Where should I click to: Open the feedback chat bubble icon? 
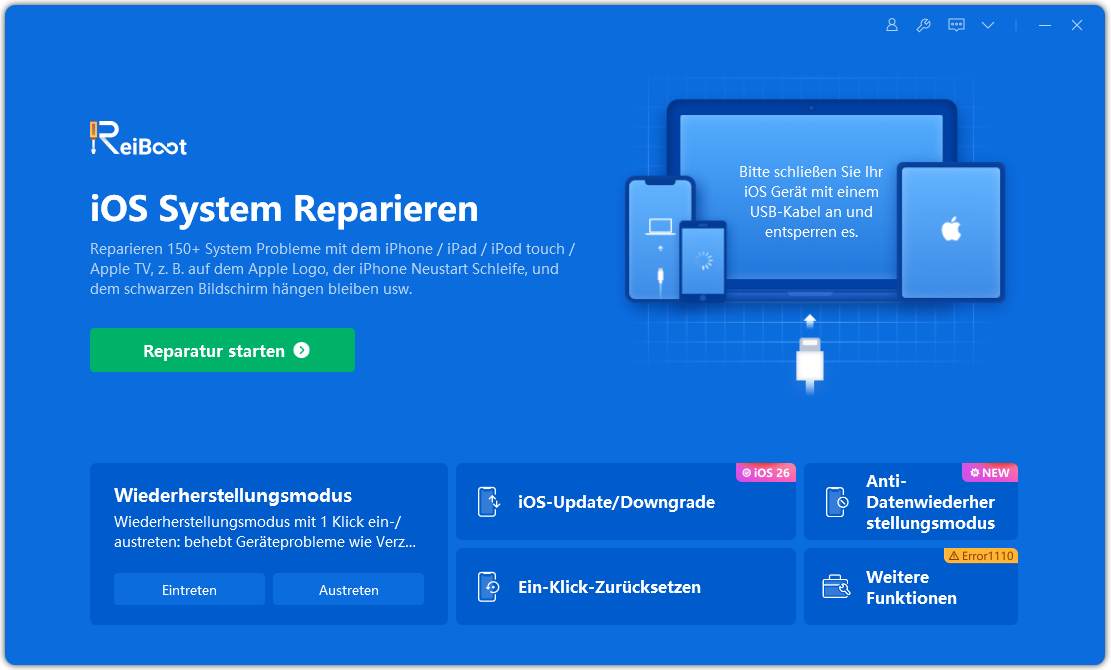coord(956,25)
